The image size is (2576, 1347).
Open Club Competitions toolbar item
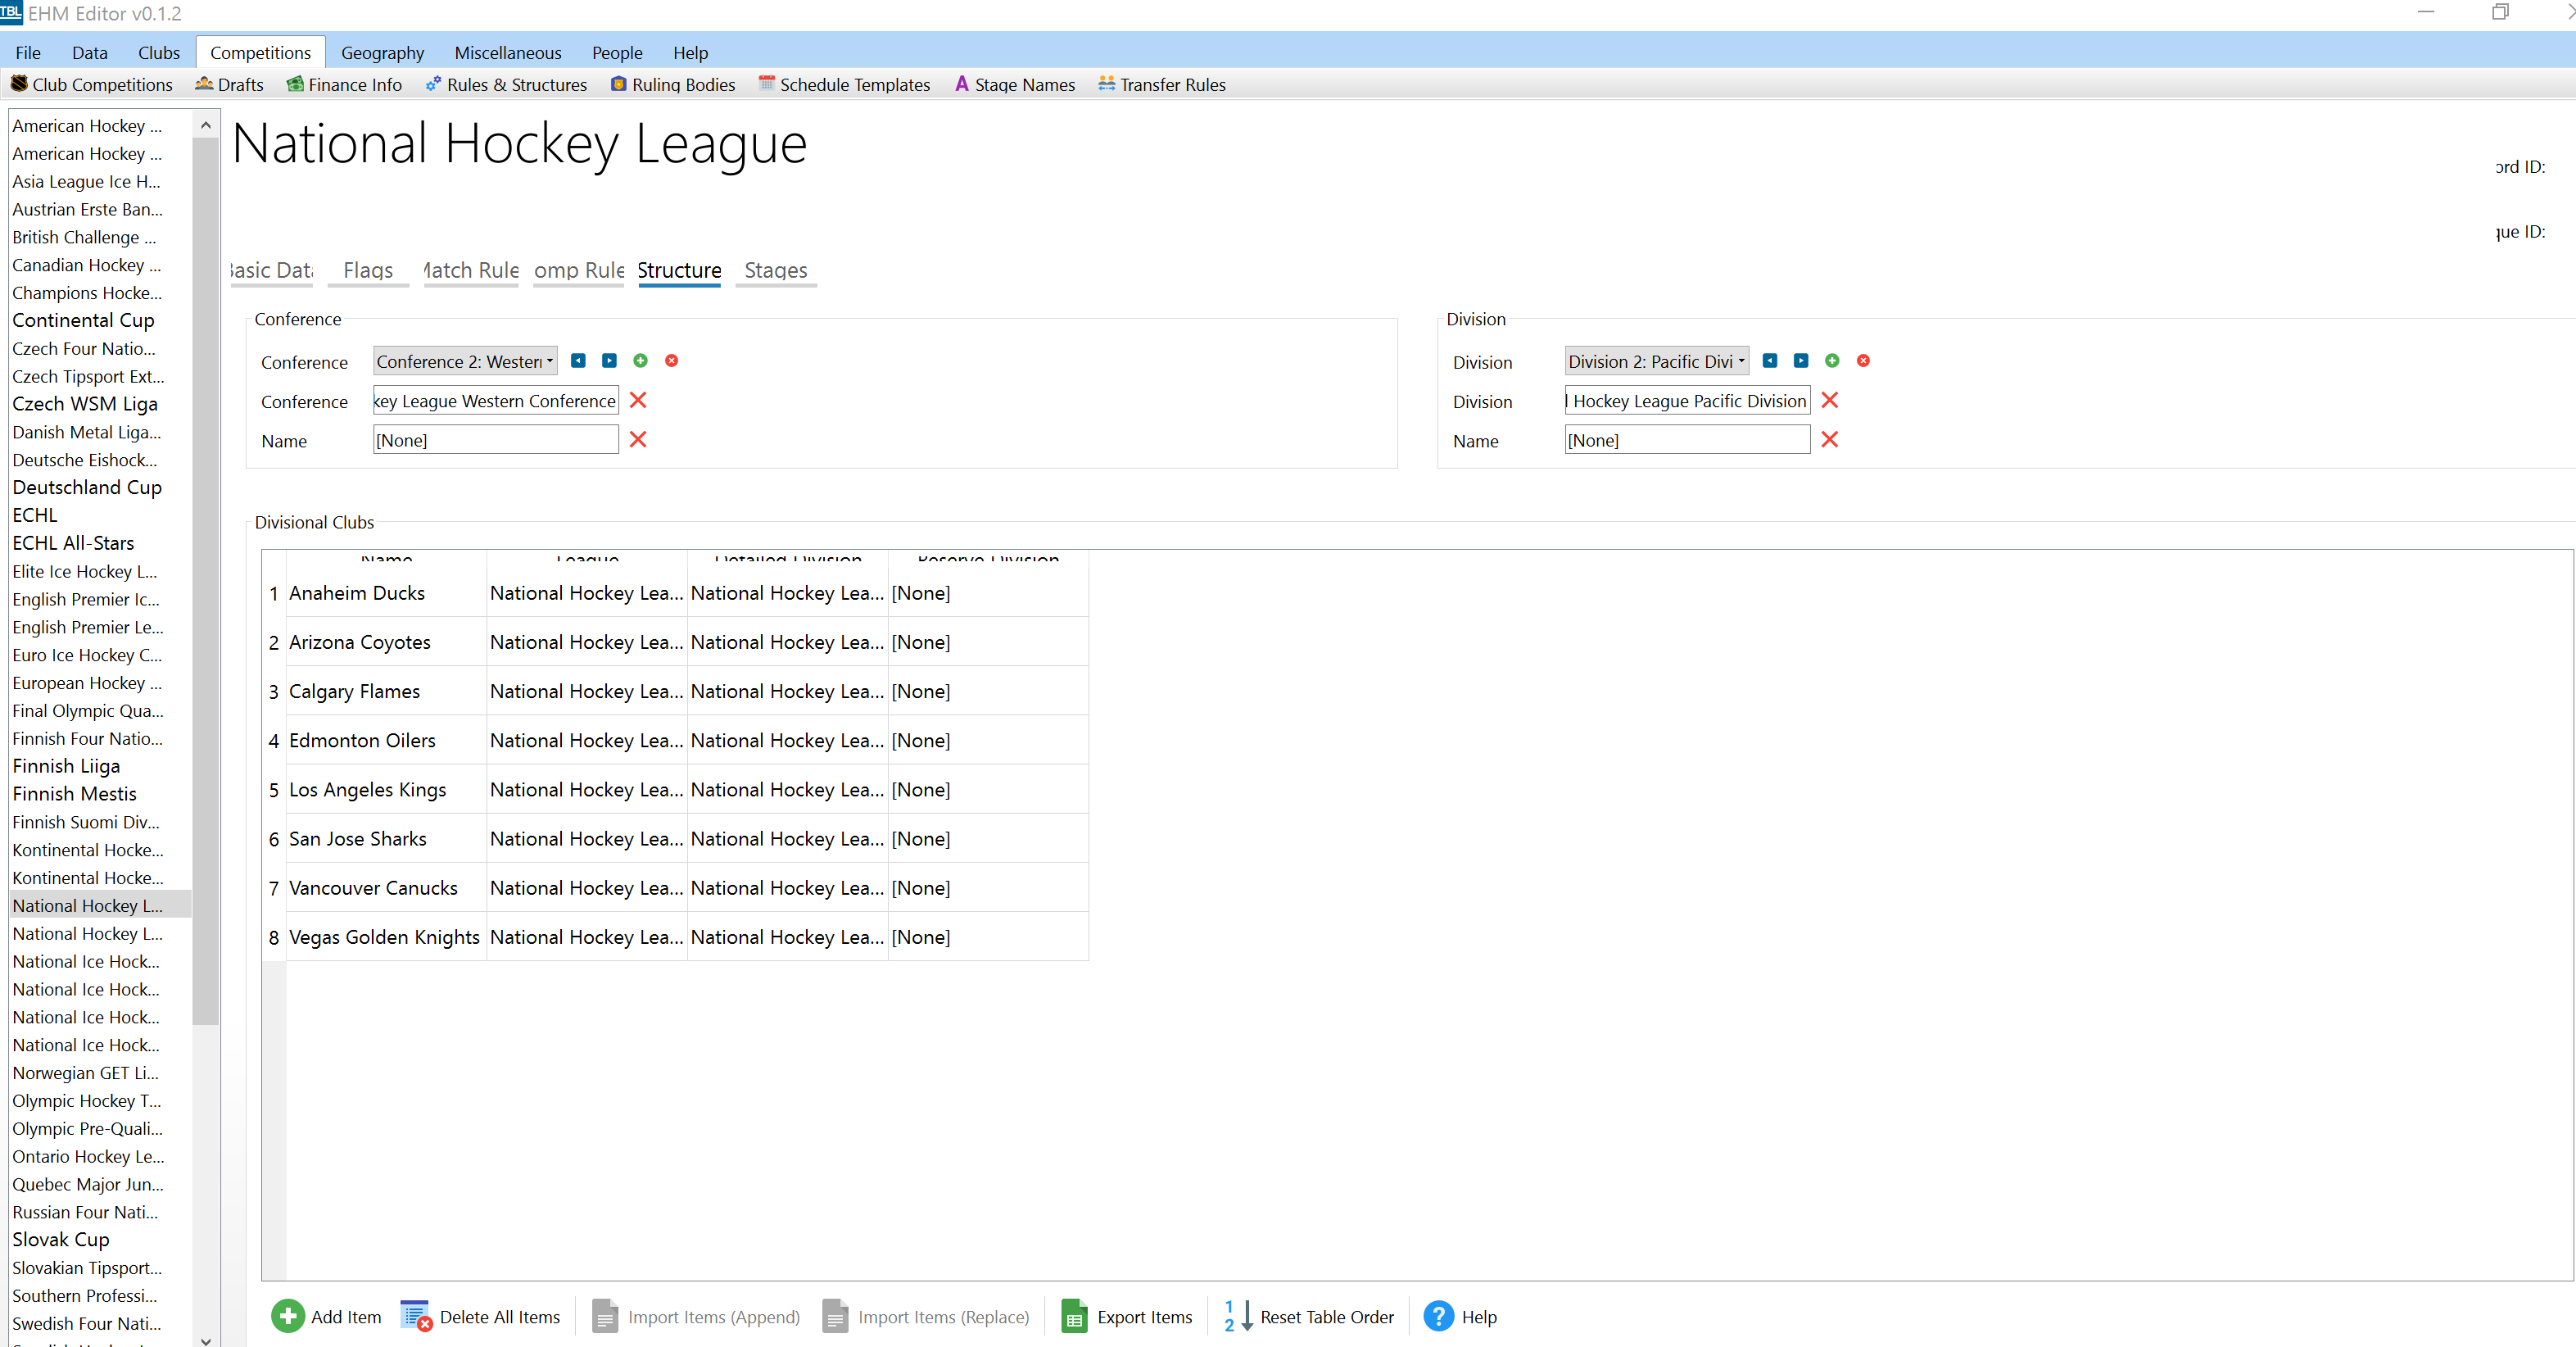click(91, 85)
